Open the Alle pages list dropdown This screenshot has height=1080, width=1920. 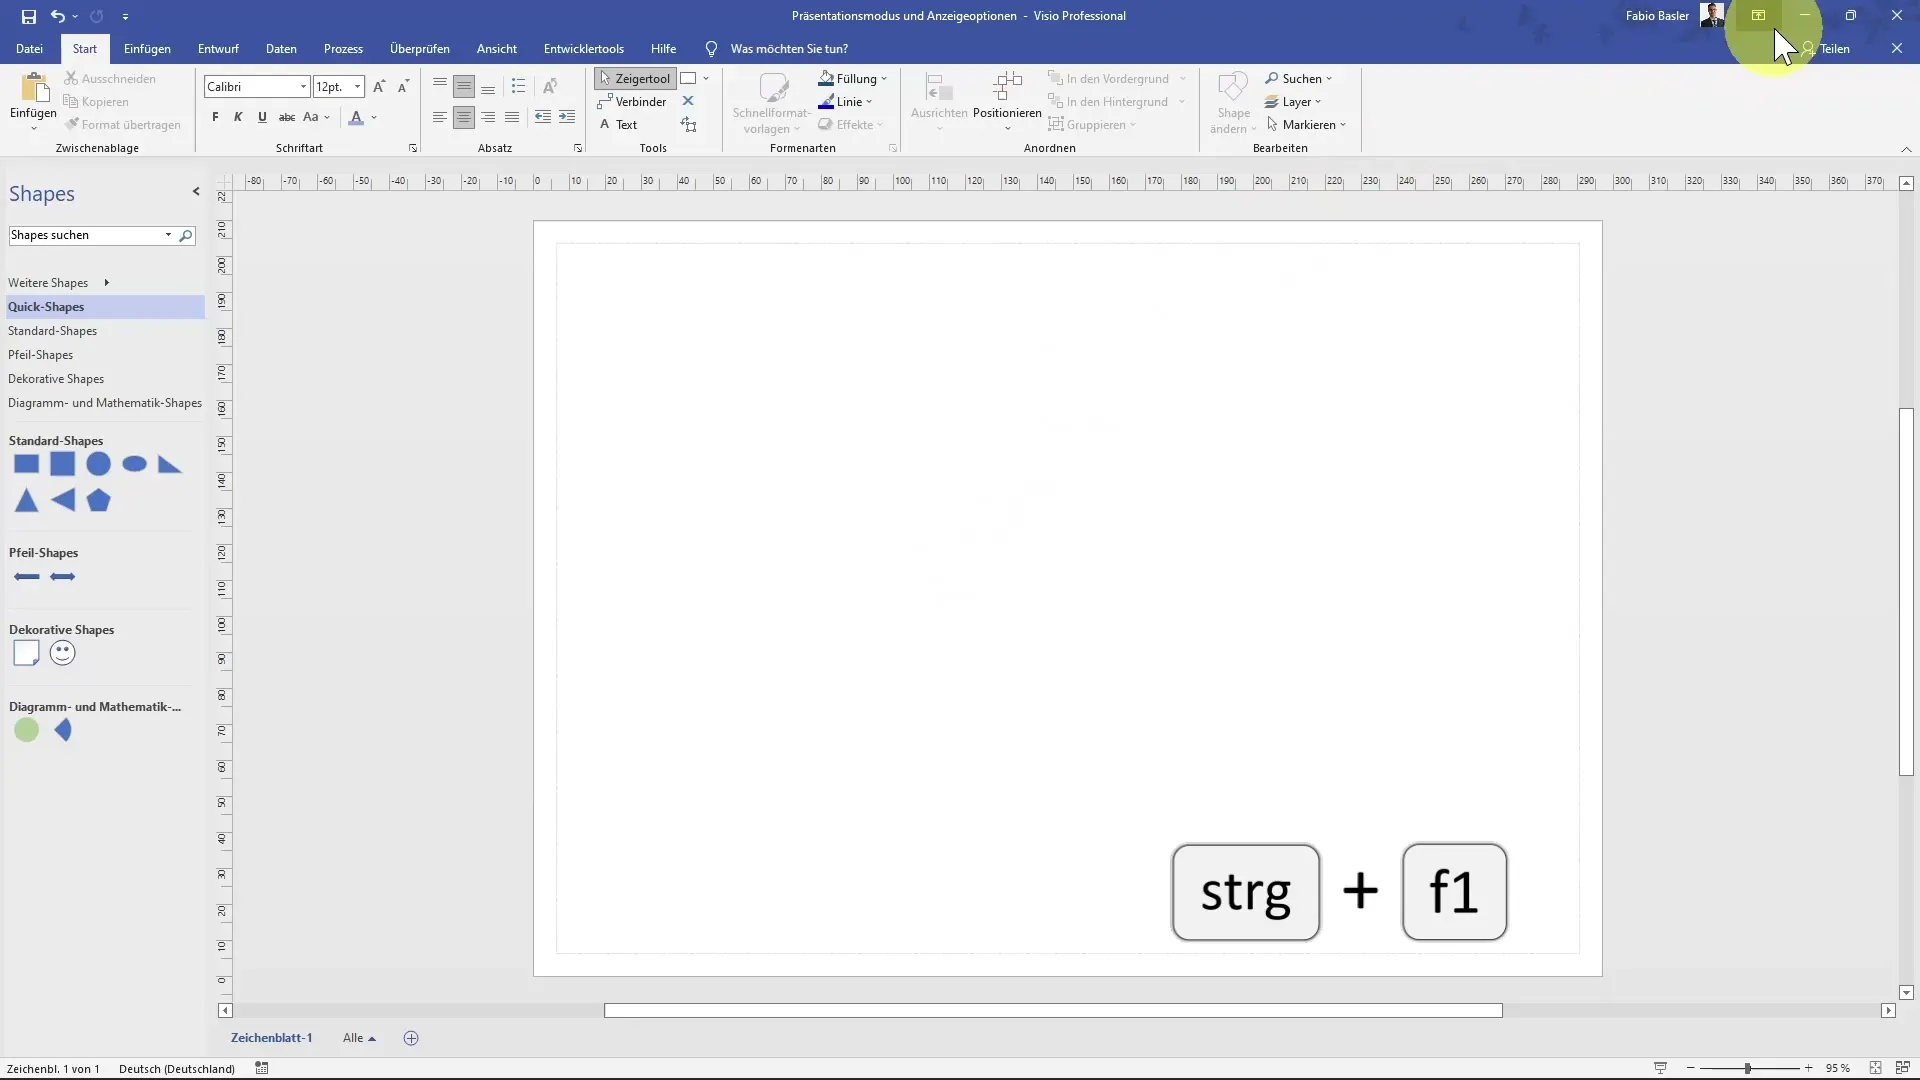pyautogui.click(x=359, y=1038)
